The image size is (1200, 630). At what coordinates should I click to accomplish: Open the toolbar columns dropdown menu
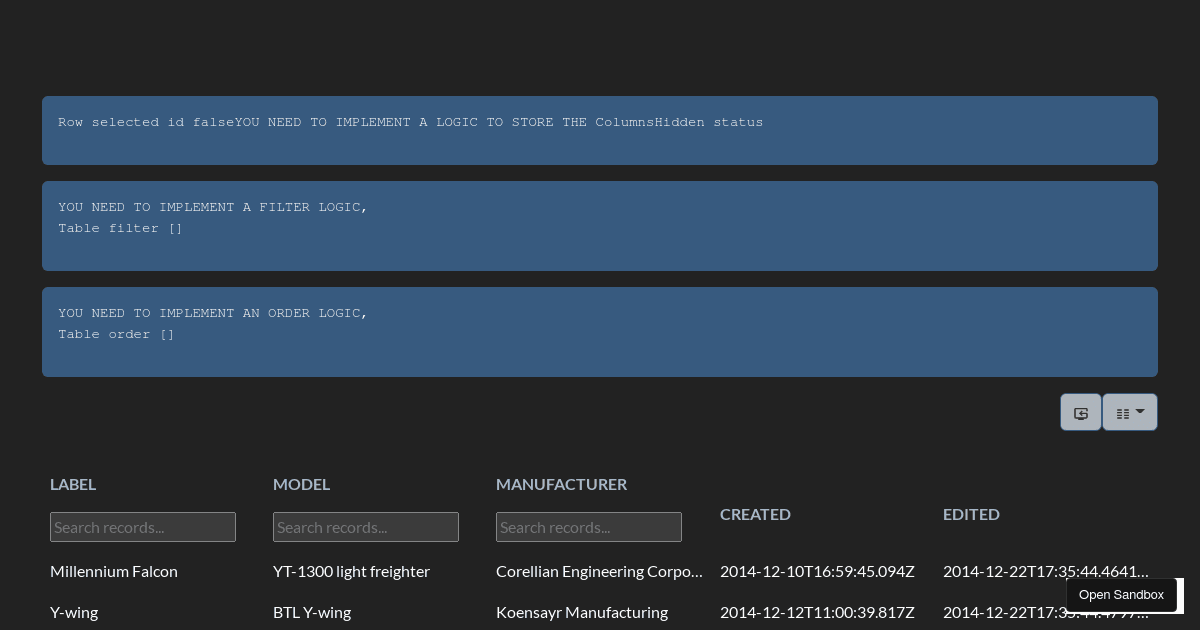pos(1130,412)
